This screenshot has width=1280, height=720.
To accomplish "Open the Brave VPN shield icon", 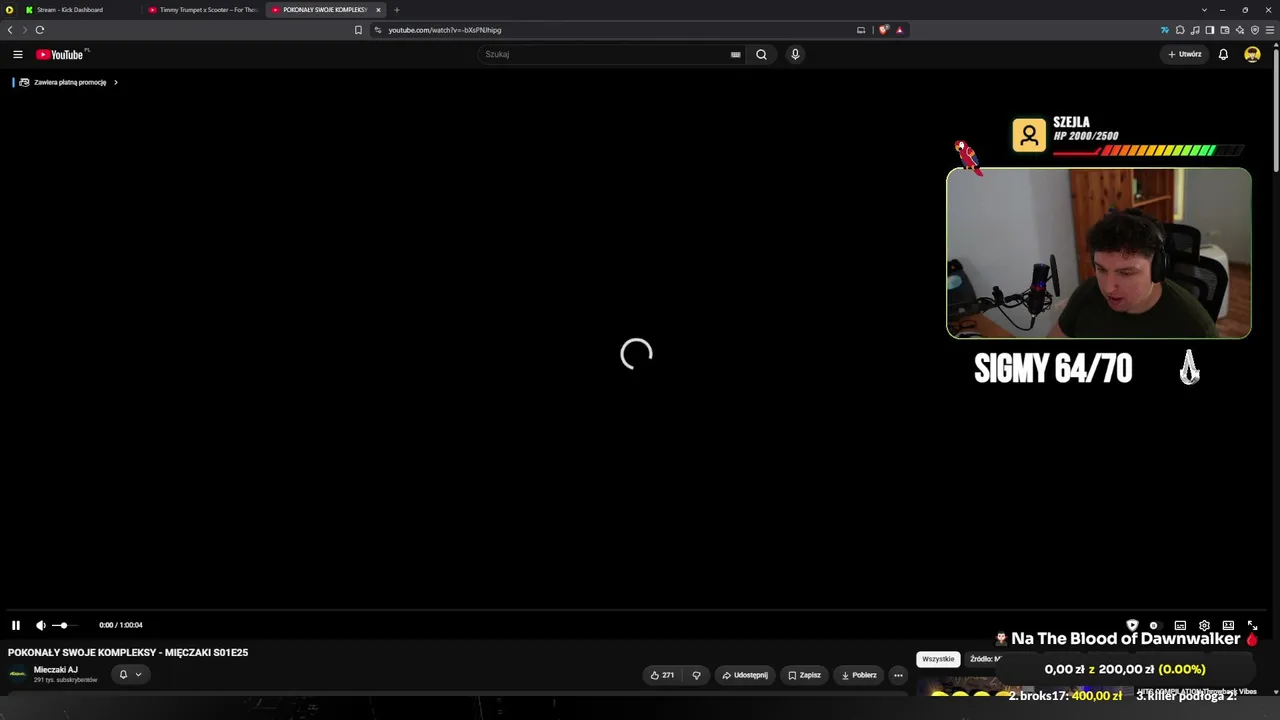I will tap(1255, 30).
